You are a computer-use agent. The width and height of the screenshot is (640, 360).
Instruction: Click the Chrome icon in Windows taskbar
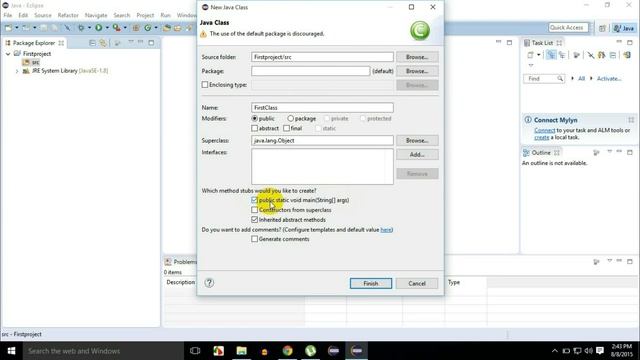coord(287,351)
